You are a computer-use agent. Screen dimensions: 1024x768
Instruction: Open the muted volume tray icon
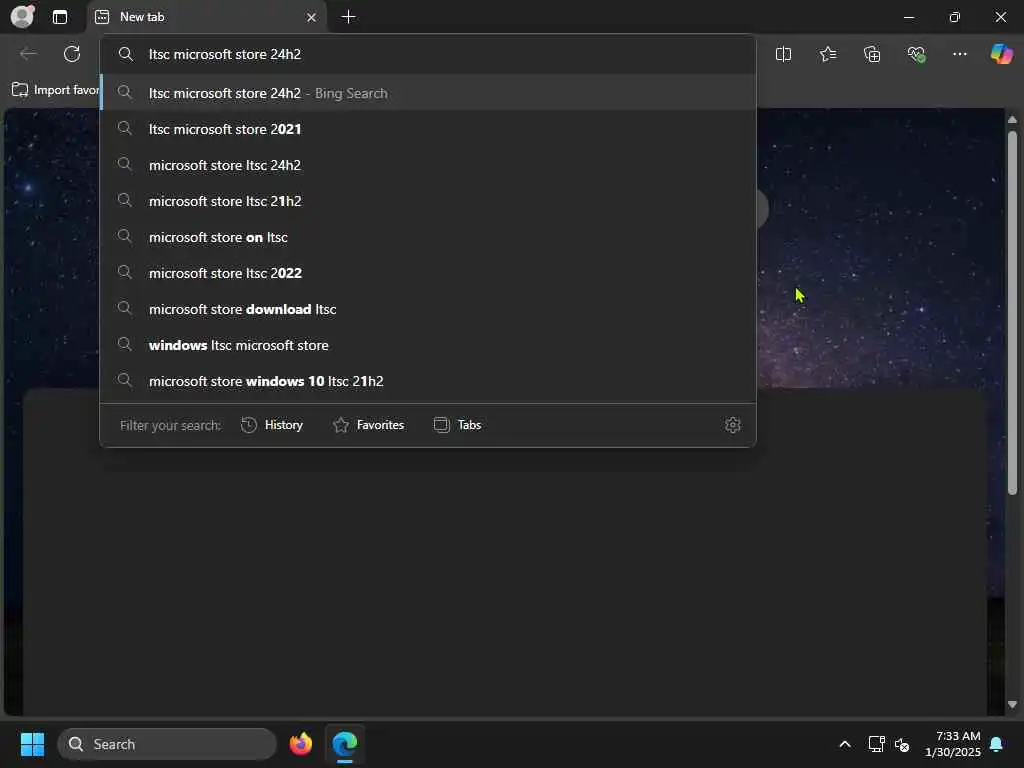pyautogui.click(x=902, y=744)
